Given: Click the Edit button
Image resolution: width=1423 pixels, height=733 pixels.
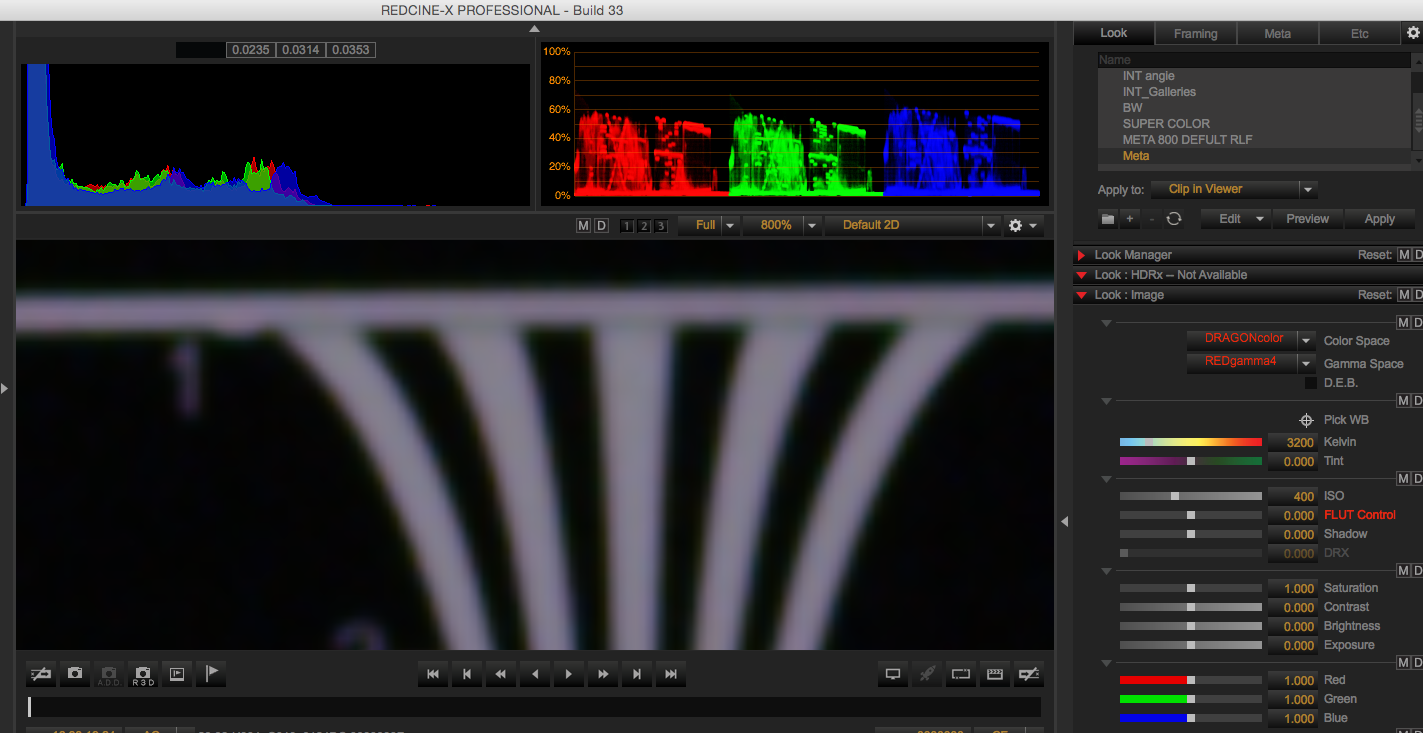Looking at the screenshot, I should point(1235,219).
